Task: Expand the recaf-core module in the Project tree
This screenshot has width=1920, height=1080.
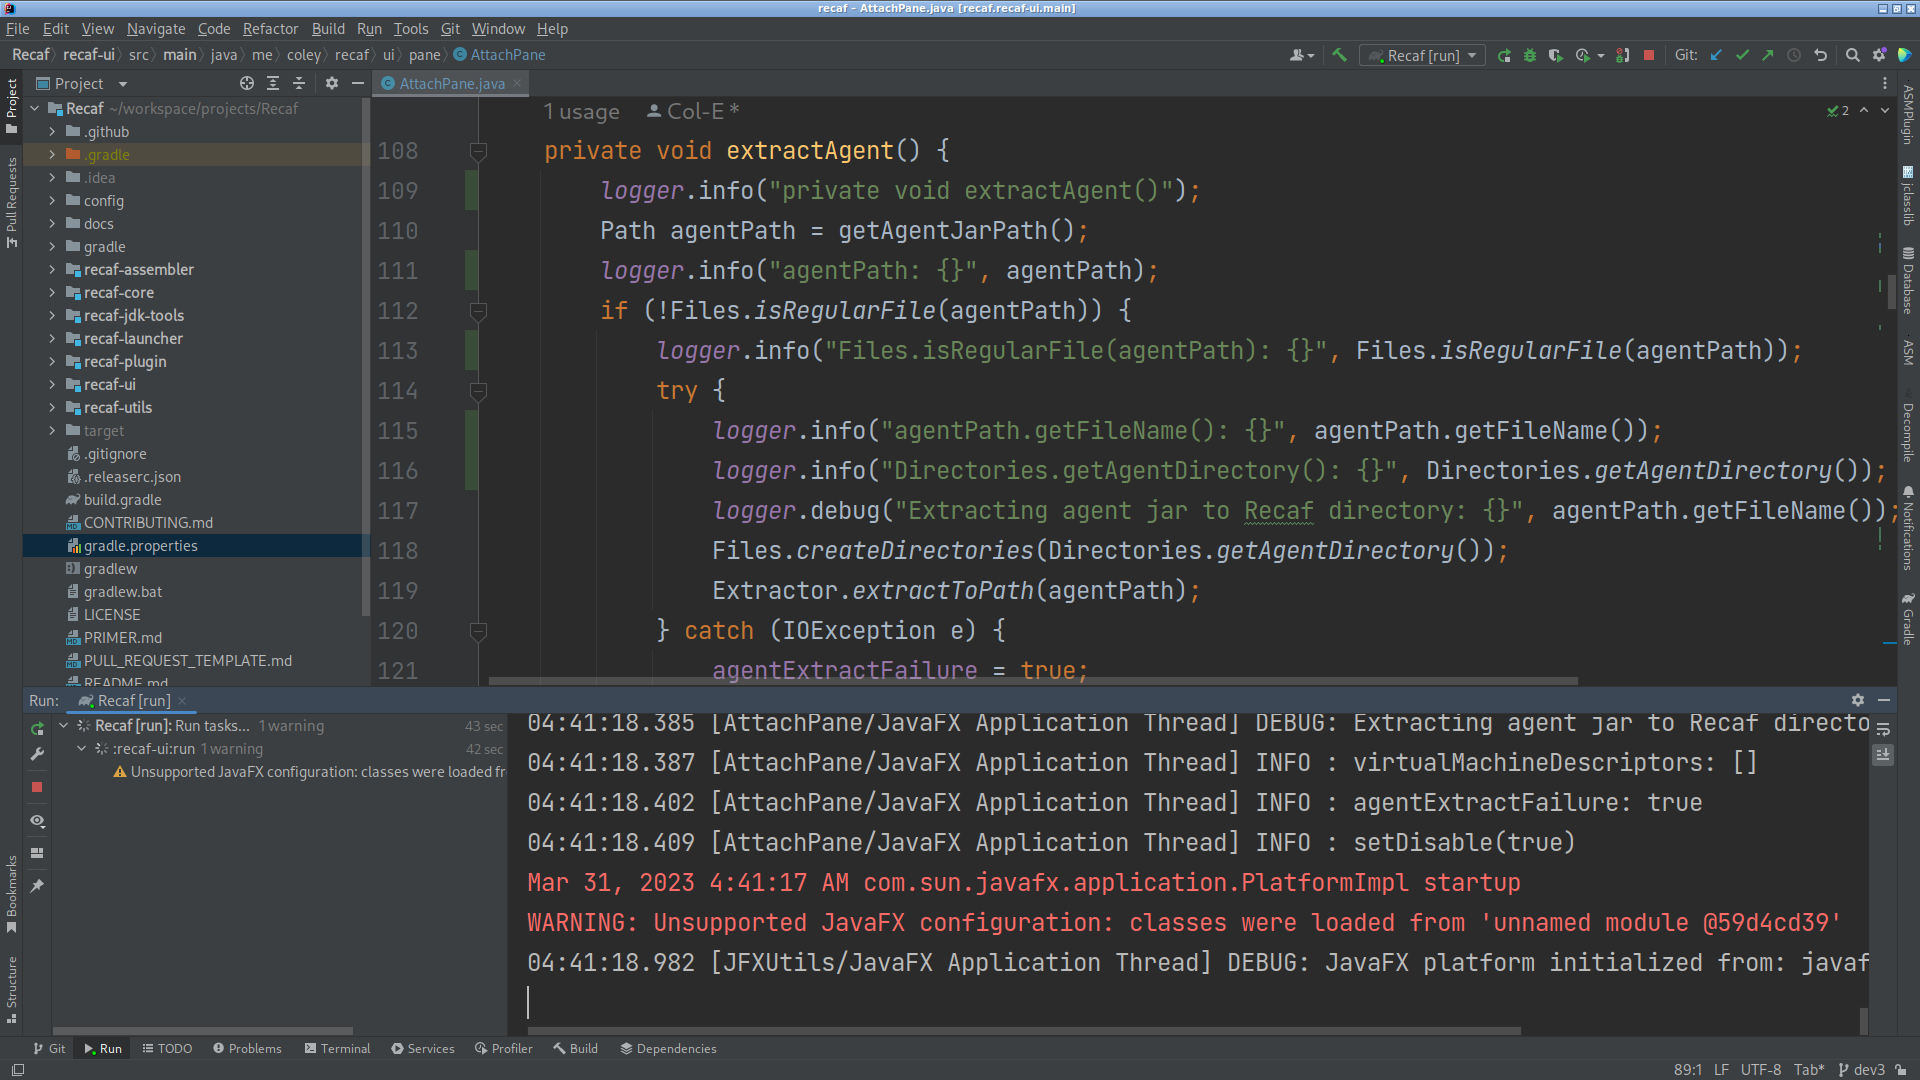Action: point(53,292)
